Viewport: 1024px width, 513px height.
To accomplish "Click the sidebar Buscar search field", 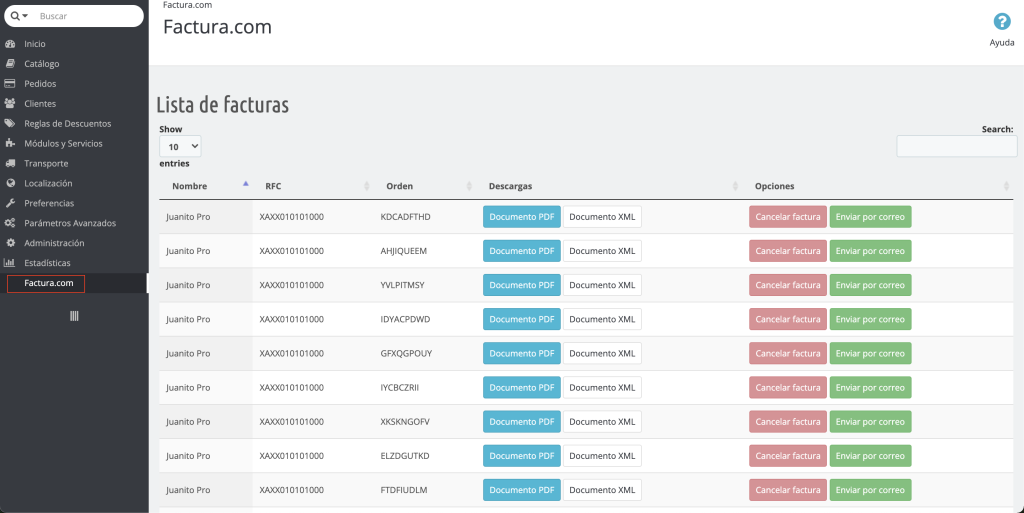I will coord(88,16).
